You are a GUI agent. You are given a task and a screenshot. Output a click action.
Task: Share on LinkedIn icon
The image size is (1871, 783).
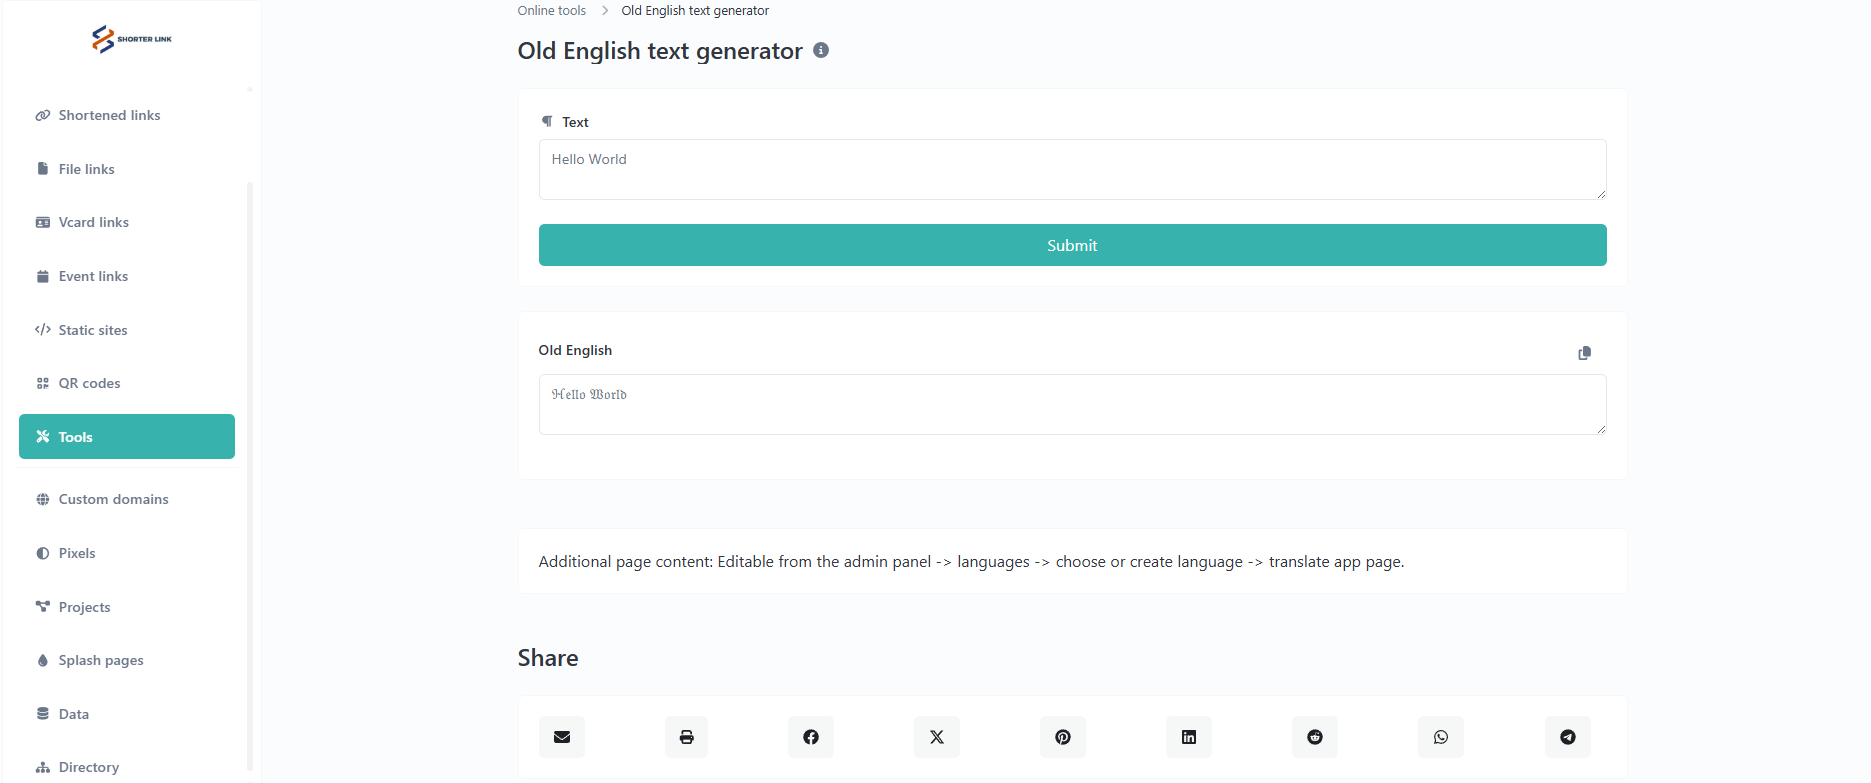1189,737
